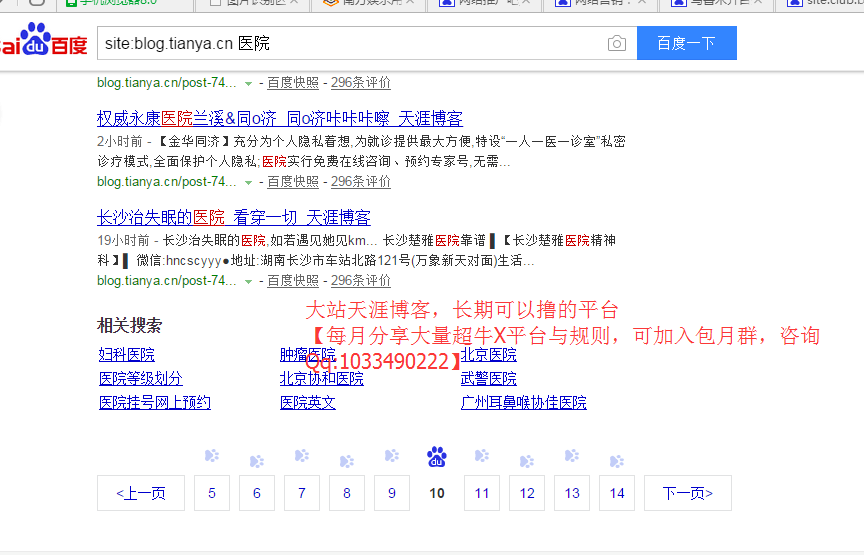Screen dimensions: 864x555
Task: Search related term 北京协和医院
Action: pos(322,379)
